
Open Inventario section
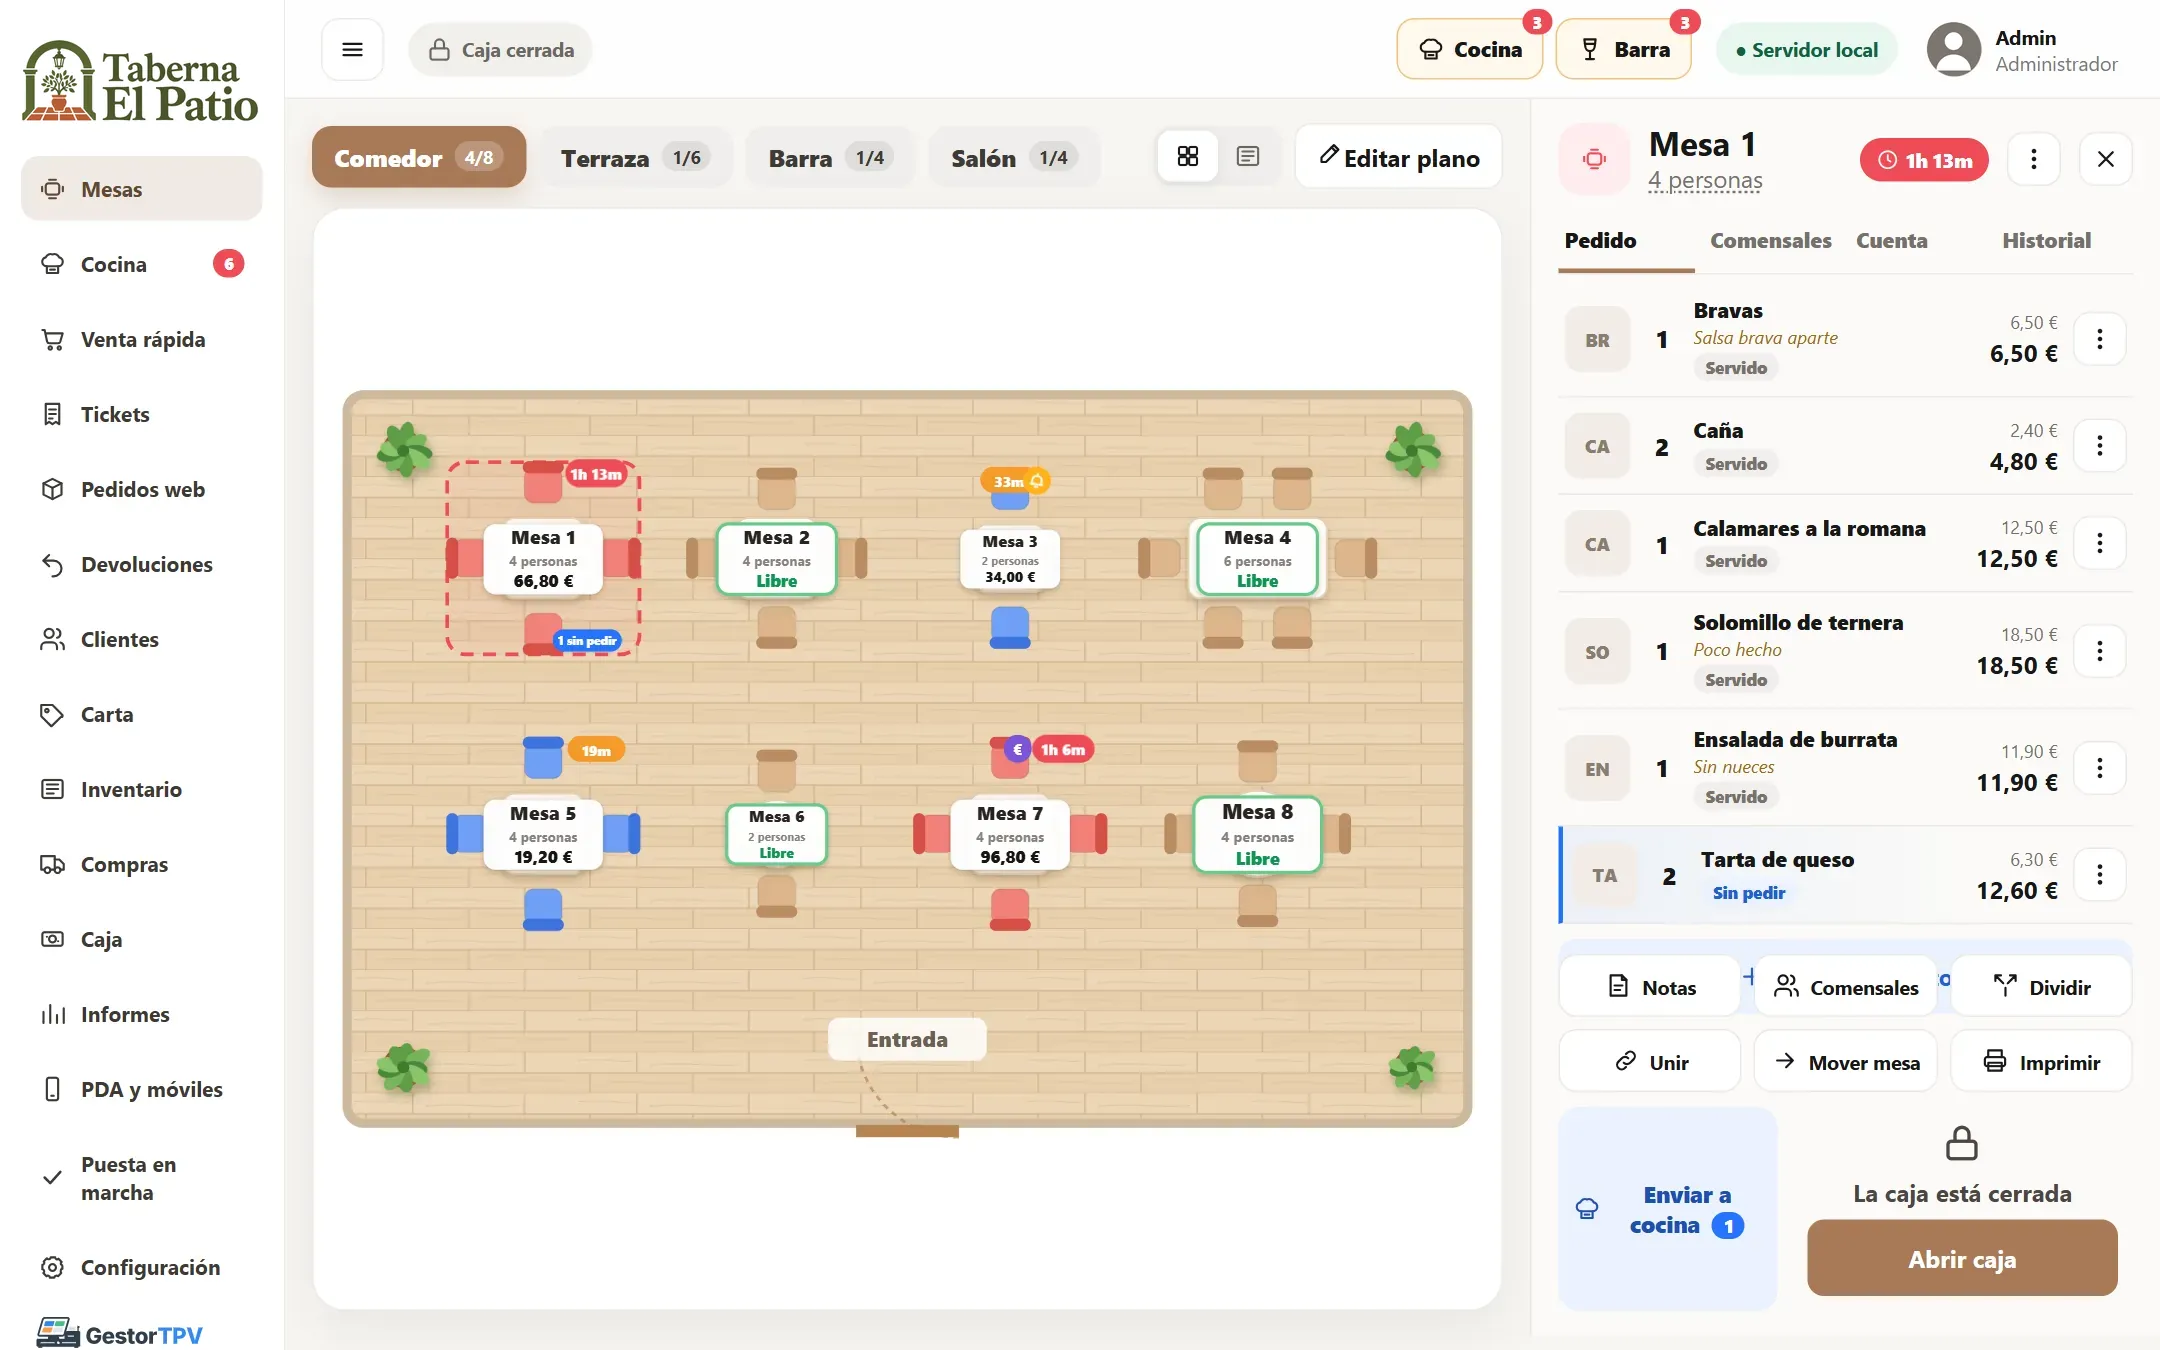[x=142, y=789]
